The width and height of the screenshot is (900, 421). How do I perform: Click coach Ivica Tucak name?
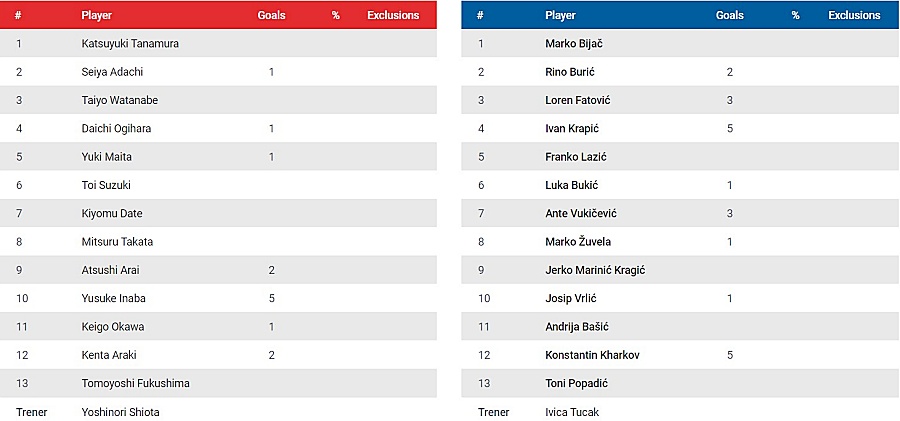pyautogui.click(x=572, y=412)
